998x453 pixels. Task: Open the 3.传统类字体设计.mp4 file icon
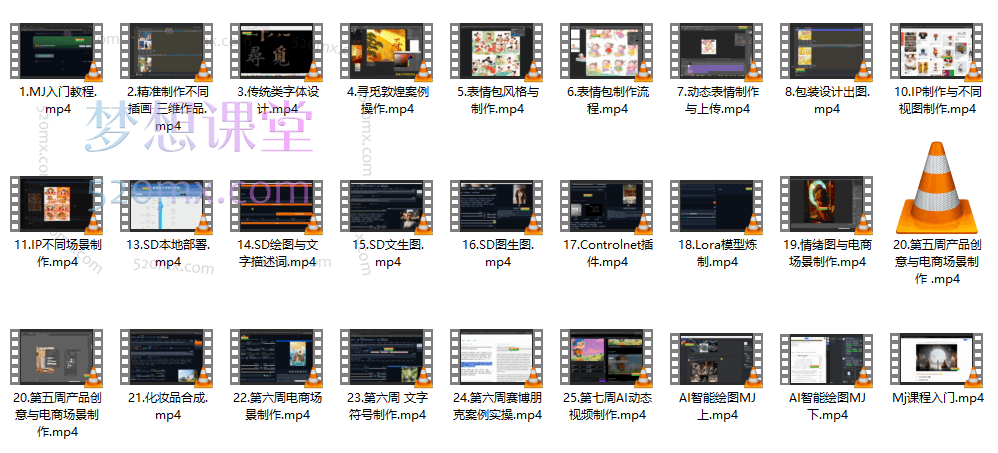(x=277, y=50)
